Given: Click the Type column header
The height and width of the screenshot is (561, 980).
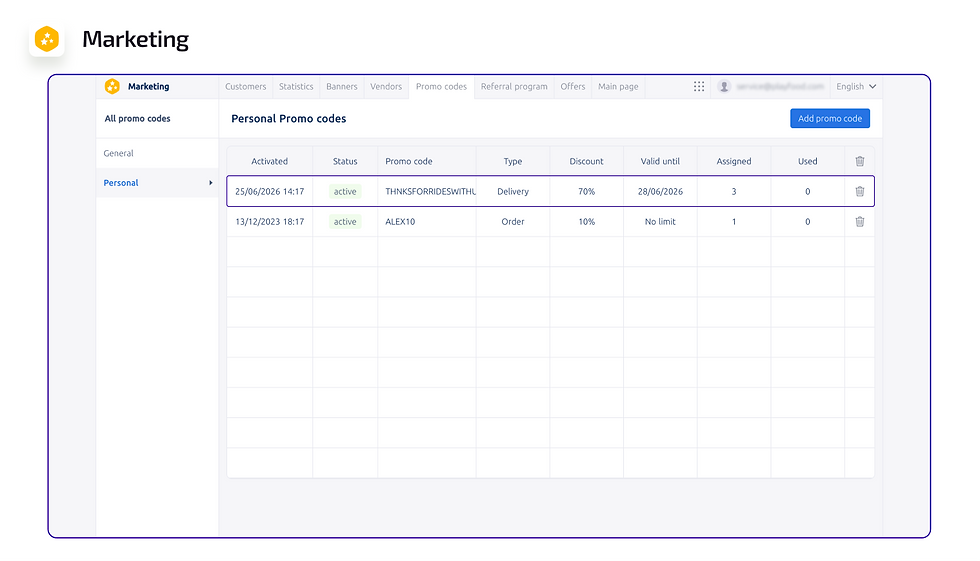Looking at the screenshot, I should [512, 161].
